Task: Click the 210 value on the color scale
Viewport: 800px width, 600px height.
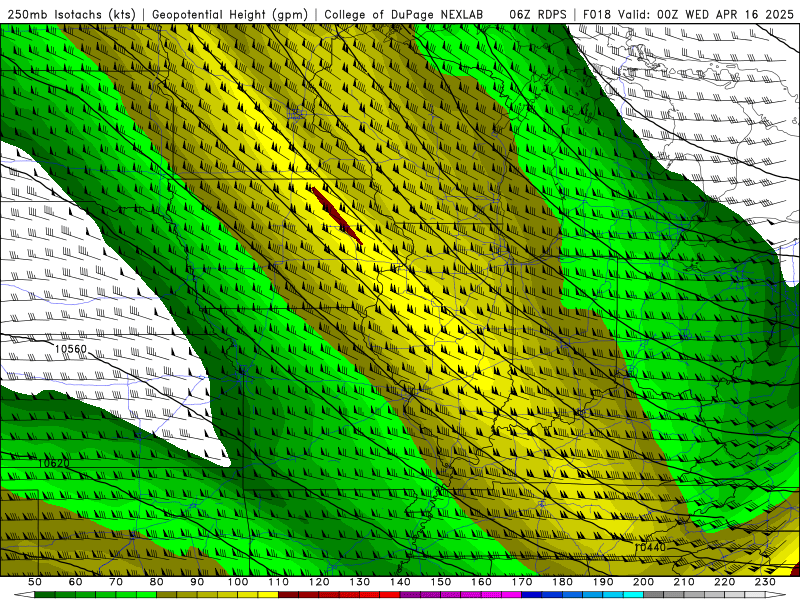Action: point(684,582)
